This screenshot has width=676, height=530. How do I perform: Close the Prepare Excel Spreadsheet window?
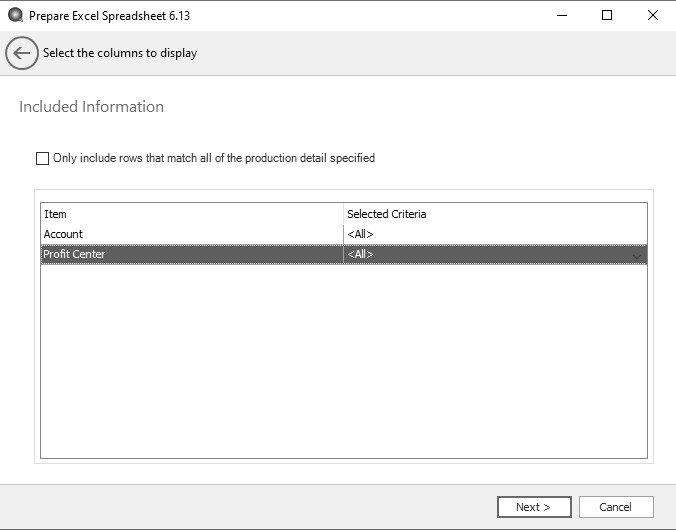pyautogui.click(x=652, y=16)
